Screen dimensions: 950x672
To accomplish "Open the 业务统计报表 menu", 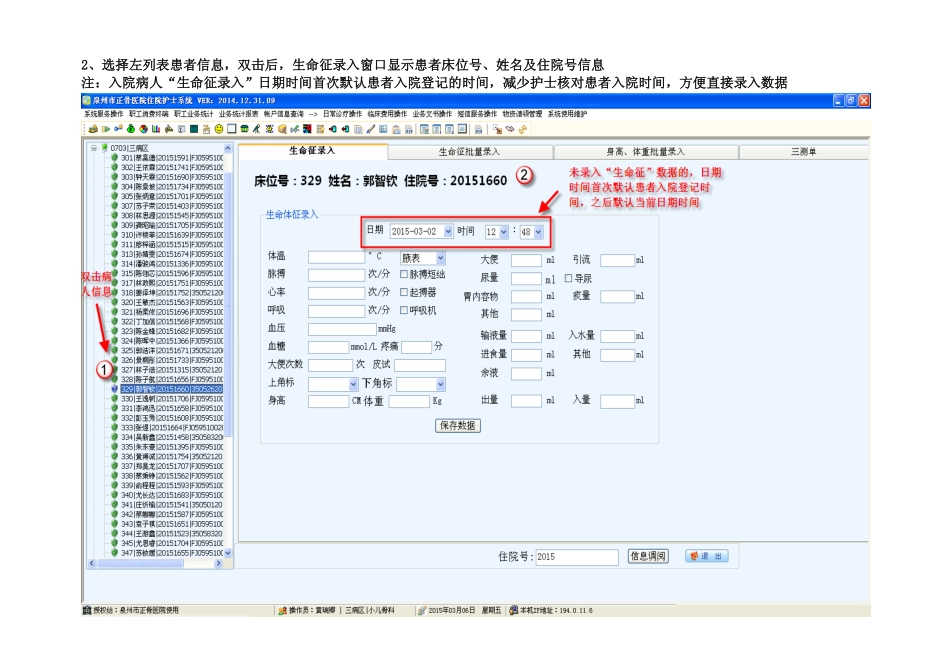I will (x=238, y=114).
